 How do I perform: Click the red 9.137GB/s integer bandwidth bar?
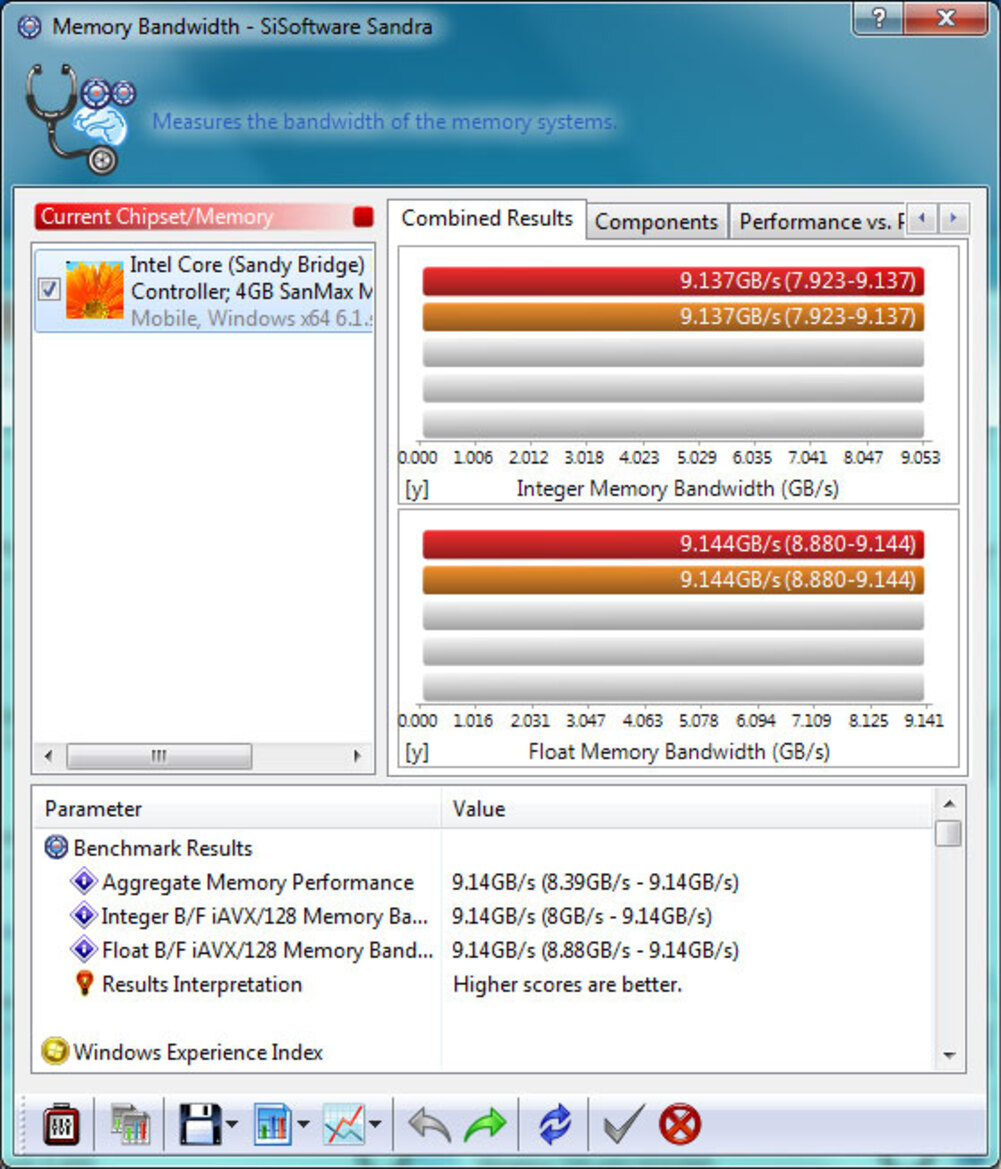point(673,281)
